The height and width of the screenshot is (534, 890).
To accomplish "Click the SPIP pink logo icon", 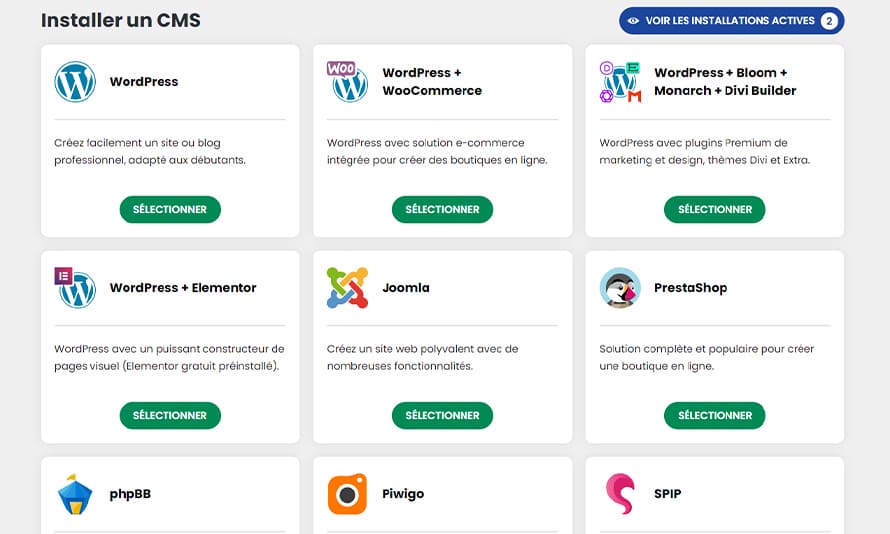I will 620,494.
